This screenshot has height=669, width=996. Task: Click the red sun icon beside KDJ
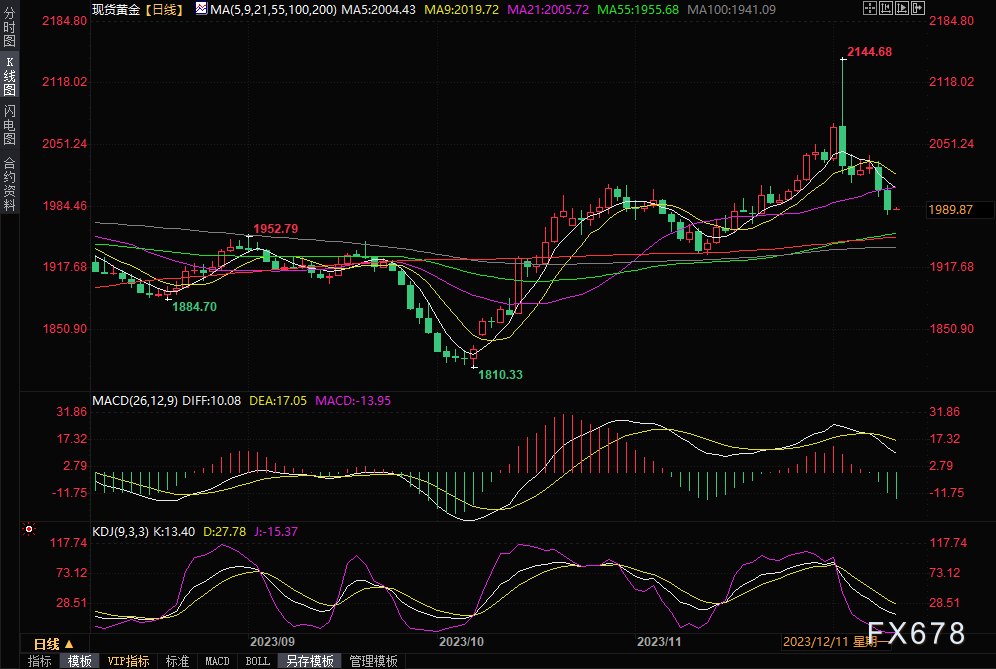point(29,529)
